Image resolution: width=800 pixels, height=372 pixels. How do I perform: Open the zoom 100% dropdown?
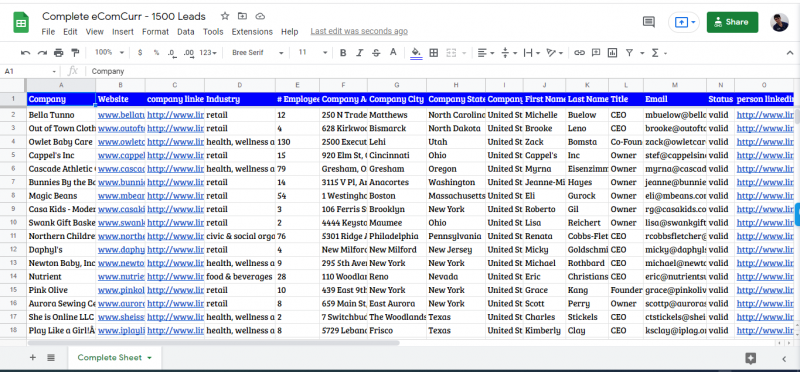109,53
